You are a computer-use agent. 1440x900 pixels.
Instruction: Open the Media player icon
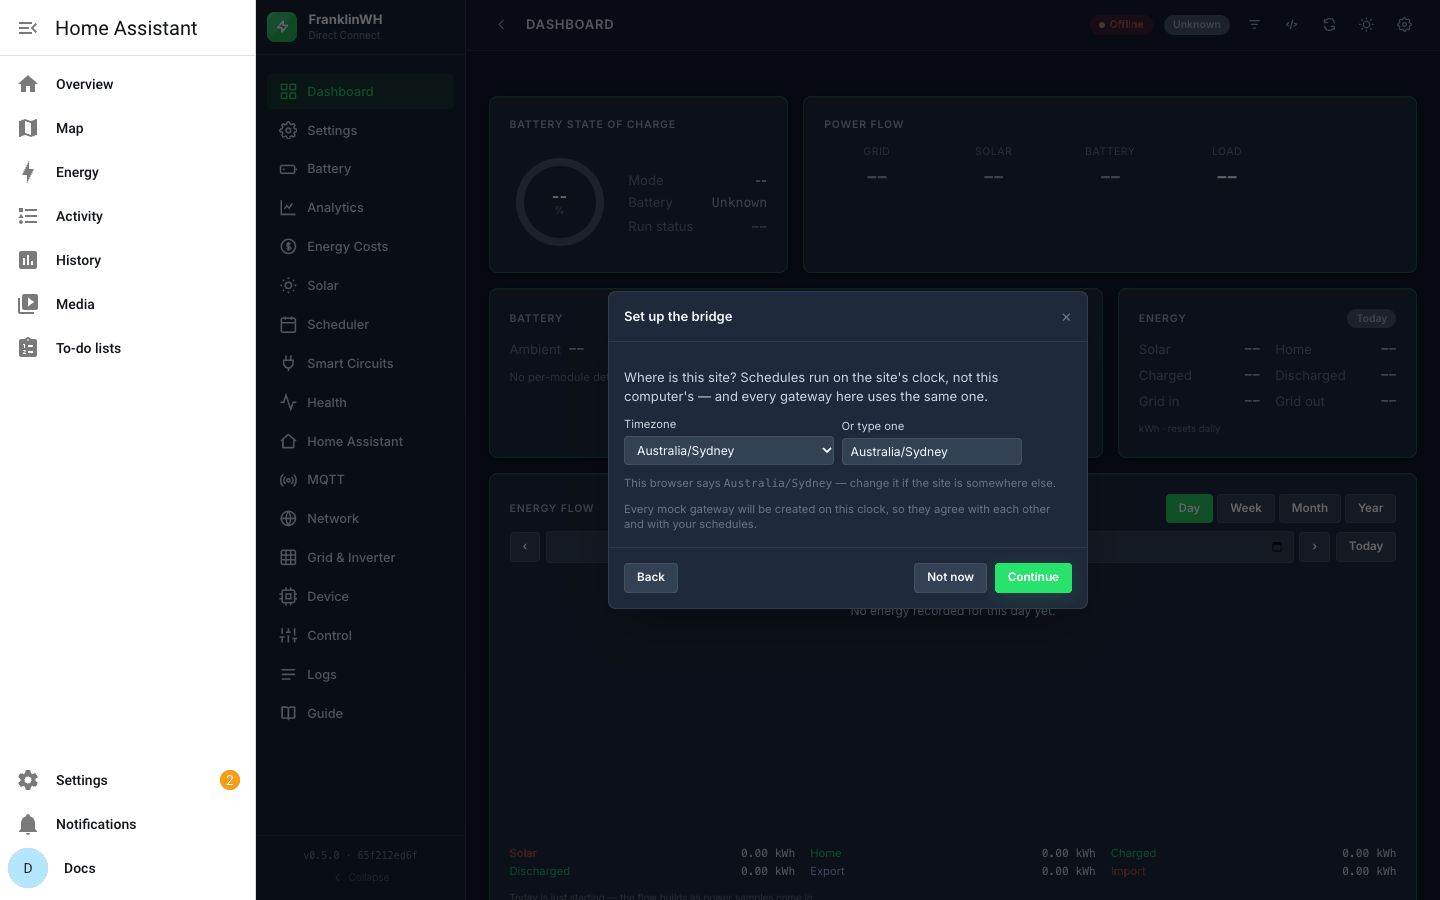pyautogui.click(x=28, y=304)
